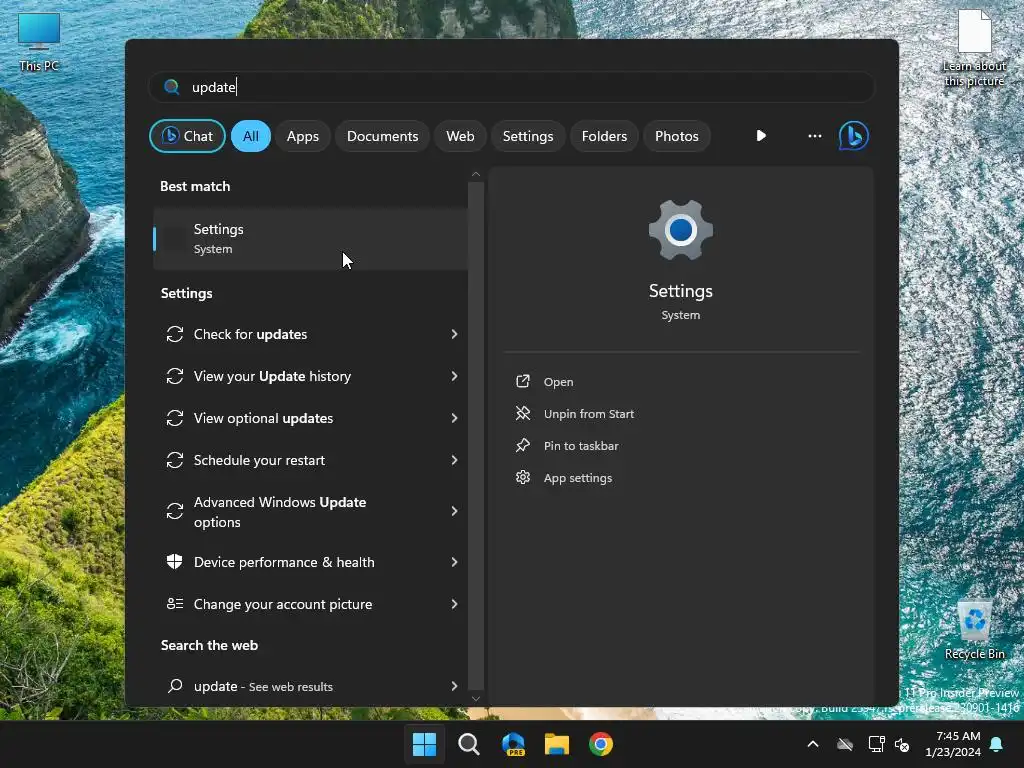The width and height of the screenshot is (1024, 768).
Task: Click the results list scrollbar up arrow
Action: point(475,174)
